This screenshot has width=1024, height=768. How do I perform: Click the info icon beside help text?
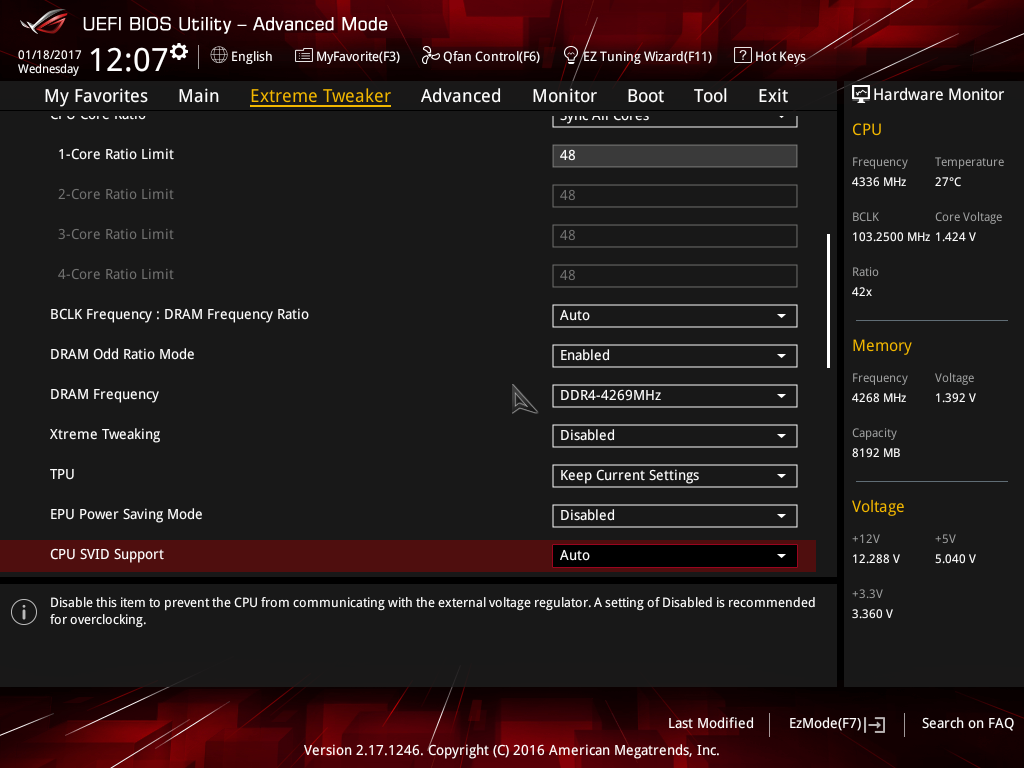24,612
